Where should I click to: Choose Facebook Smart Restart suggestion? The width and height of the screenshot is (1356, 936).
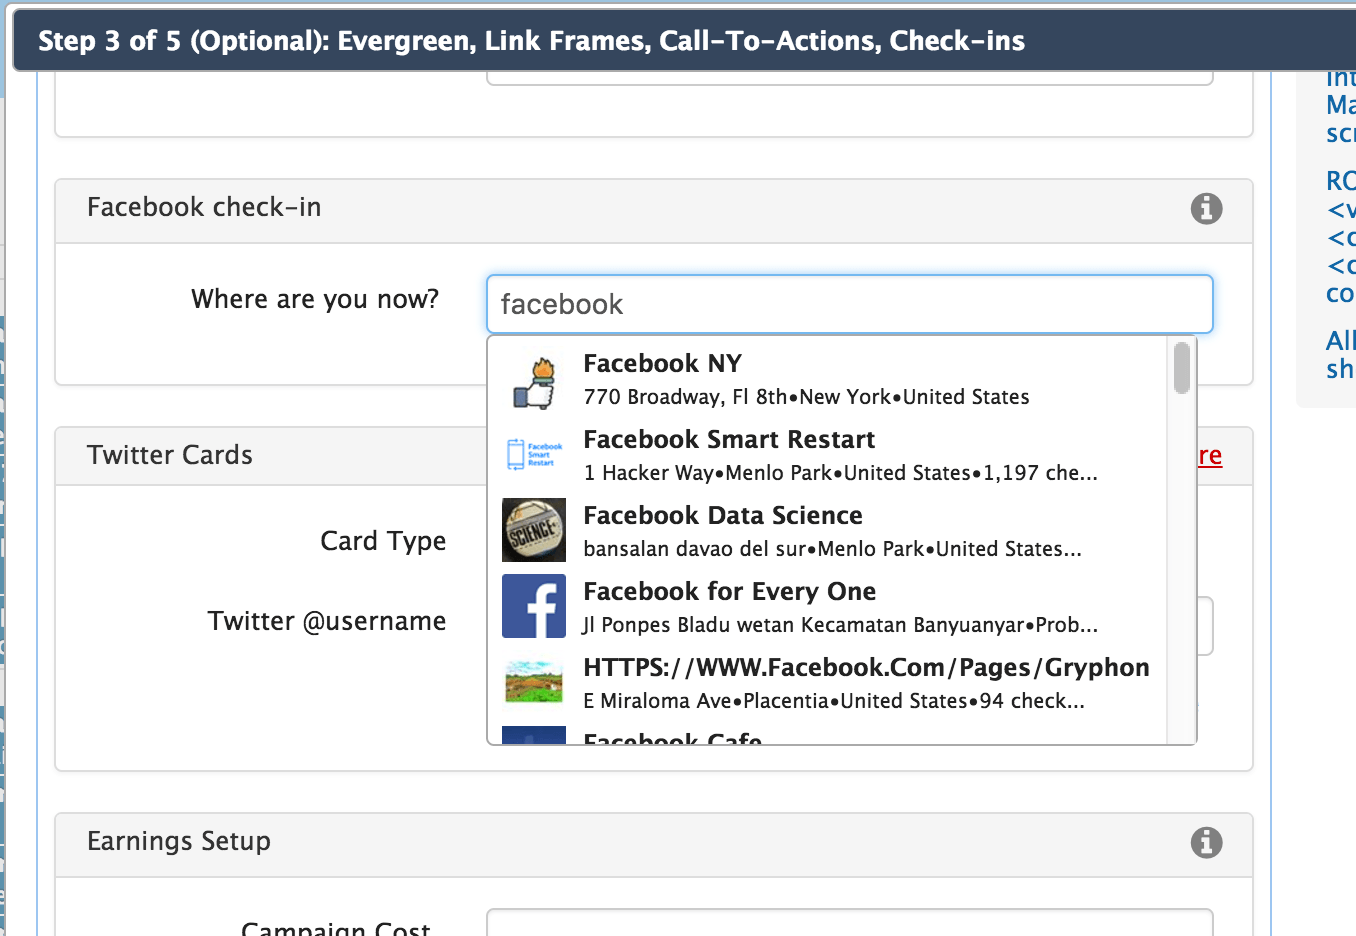click(828, 456)
